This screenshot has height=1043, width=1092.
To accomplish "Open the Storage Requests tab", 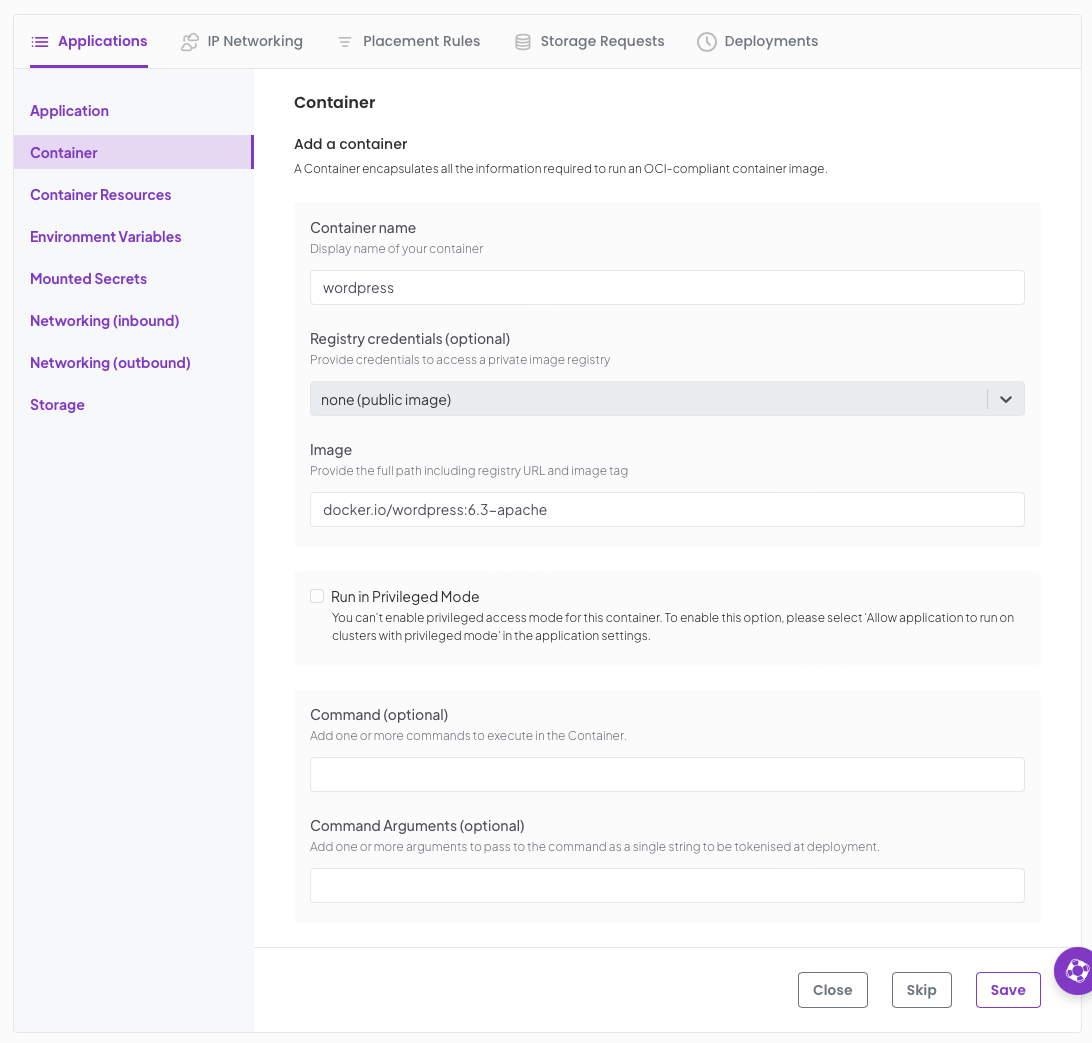I will 589,42.
